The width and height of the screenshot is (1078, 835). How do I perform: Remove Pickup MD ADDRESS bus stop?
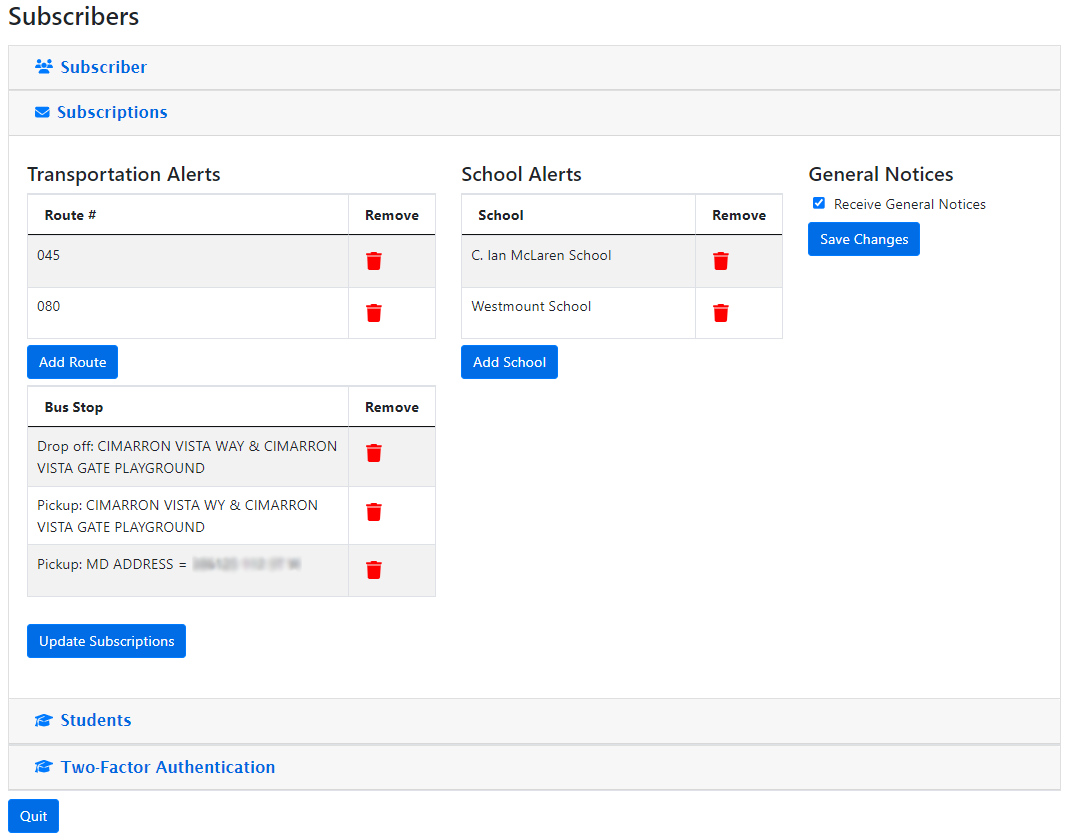tap(373, 570)
